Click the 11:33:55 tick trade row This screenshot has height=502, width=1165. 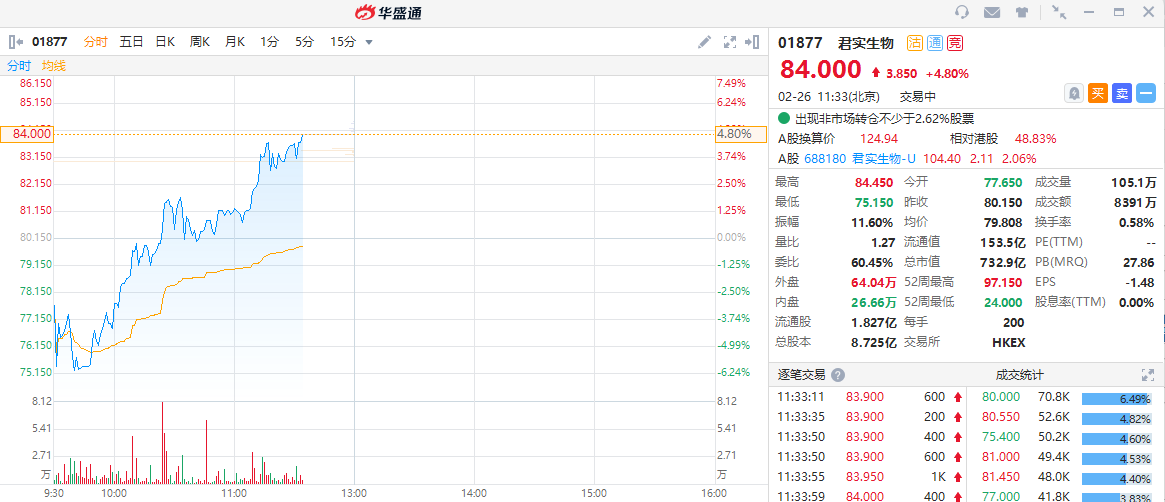tap(869, 477)
